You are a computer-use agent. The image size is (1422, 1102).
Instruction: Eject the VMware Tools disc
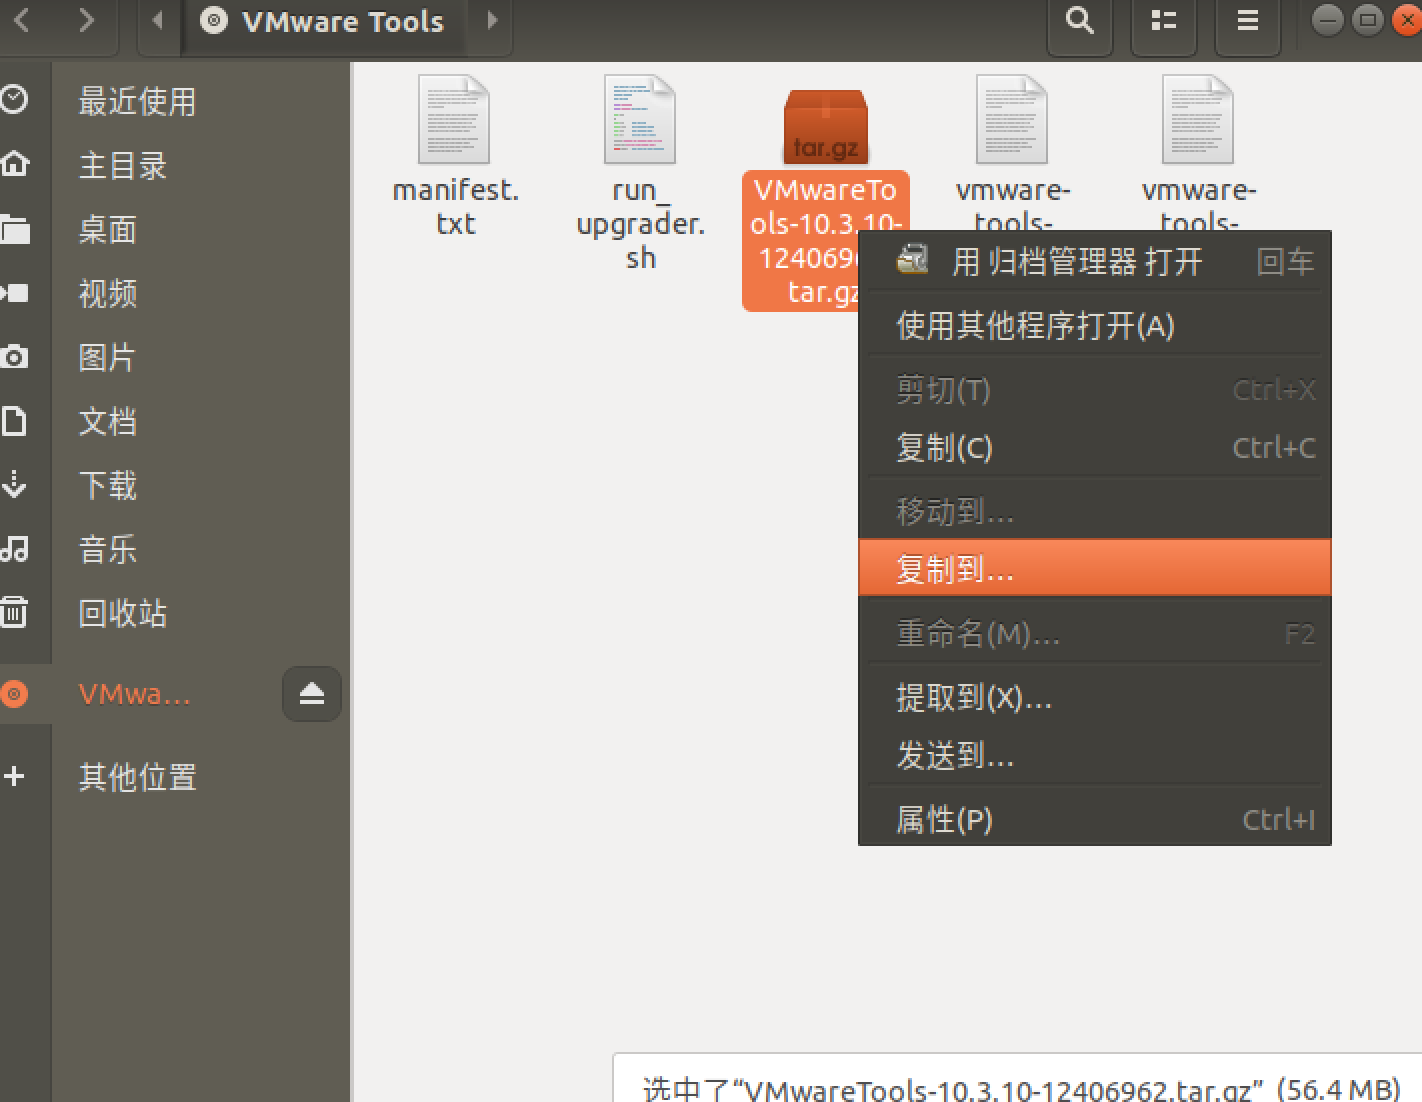(x=312, y=694)
